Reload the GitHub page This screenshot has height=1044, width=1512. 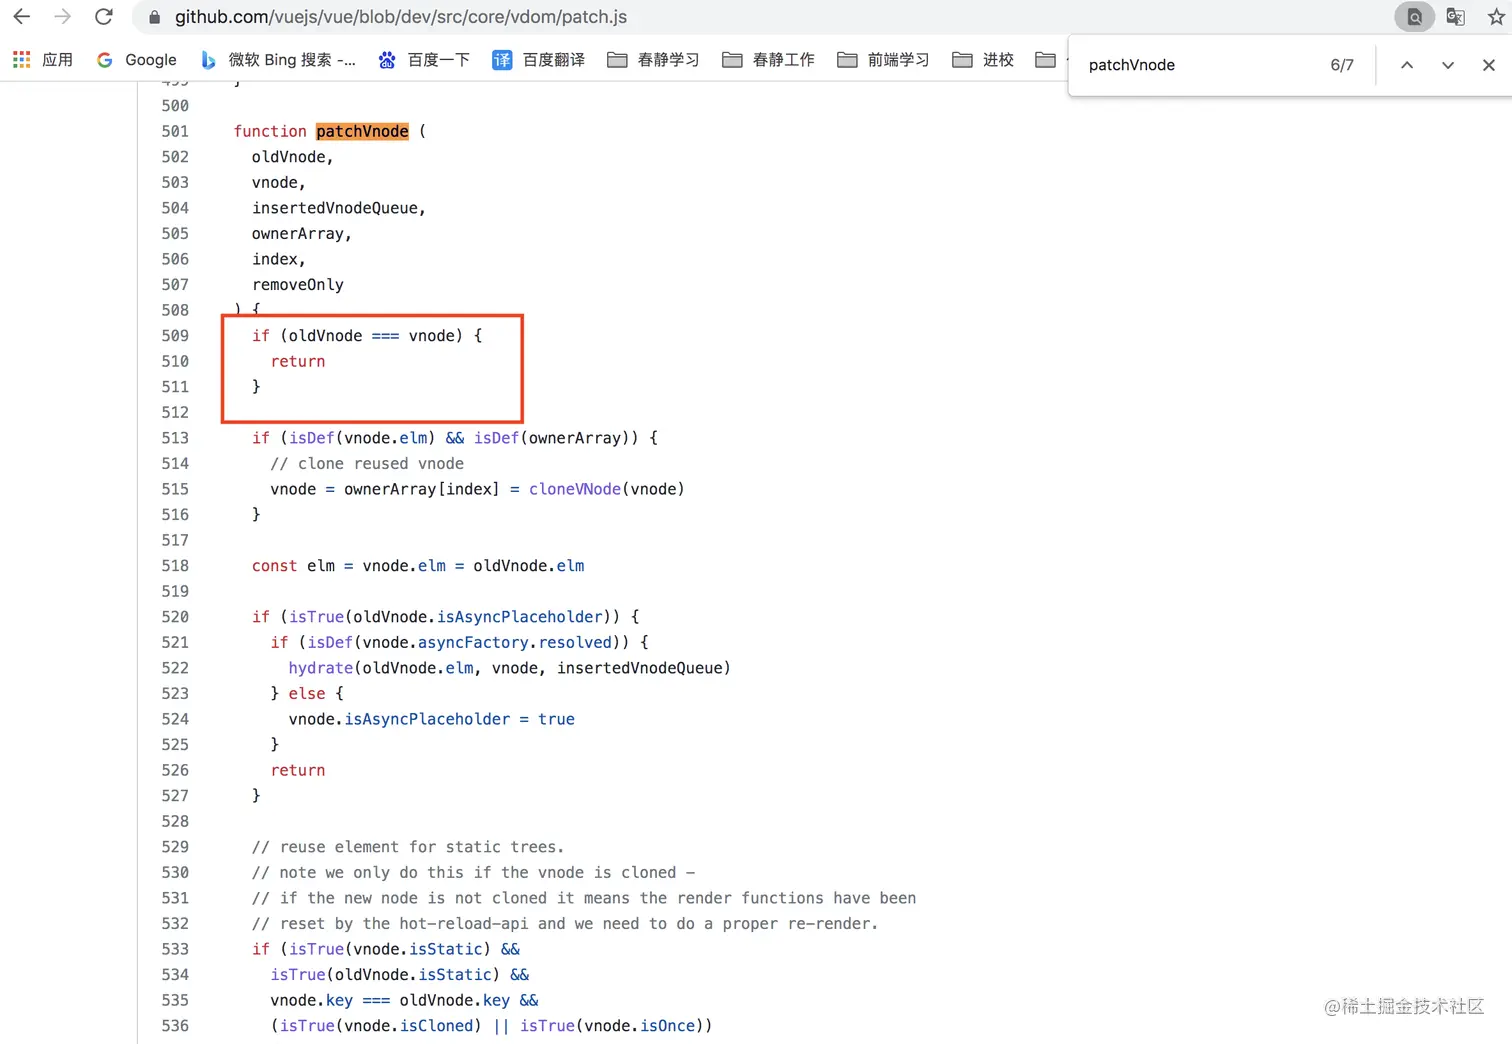103,17
